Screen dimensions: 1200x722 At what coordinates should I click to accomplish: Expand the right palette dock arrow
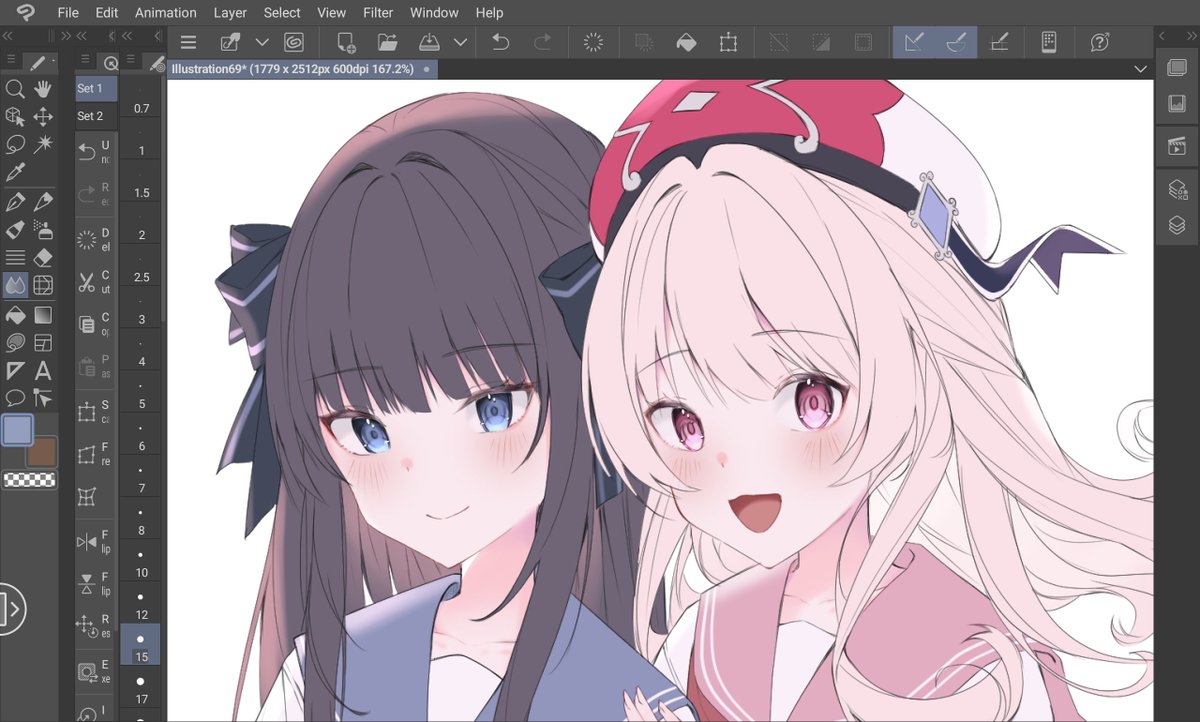click(1162, 35)
